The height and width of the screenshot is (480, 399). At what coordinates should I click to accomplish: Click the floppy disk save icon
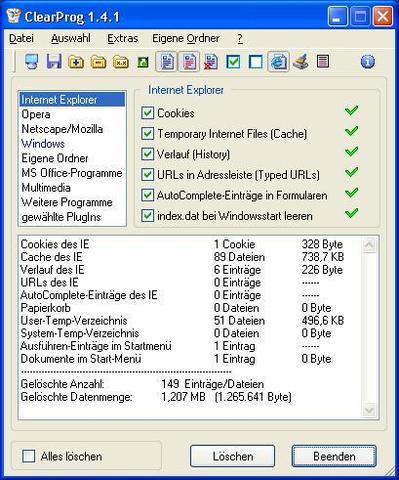click(x=54, y=62)
